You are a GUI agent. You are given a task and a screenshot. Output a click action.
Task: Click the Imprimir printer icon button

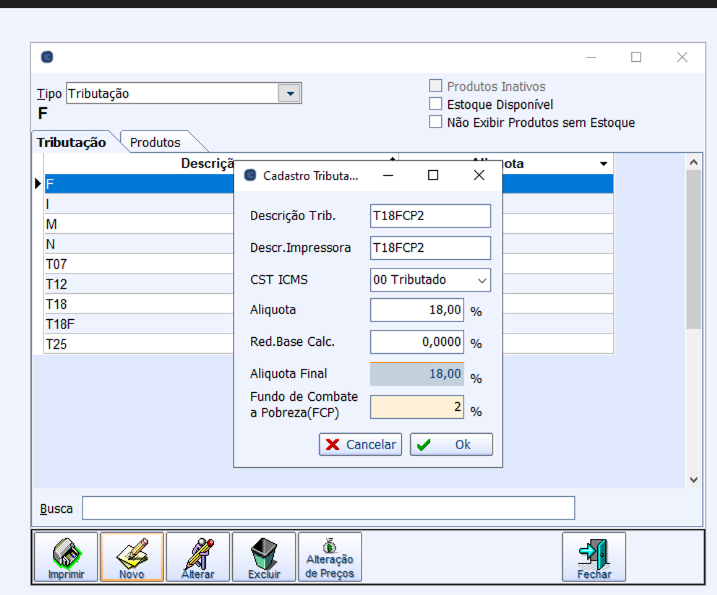[x=67, y=556]
